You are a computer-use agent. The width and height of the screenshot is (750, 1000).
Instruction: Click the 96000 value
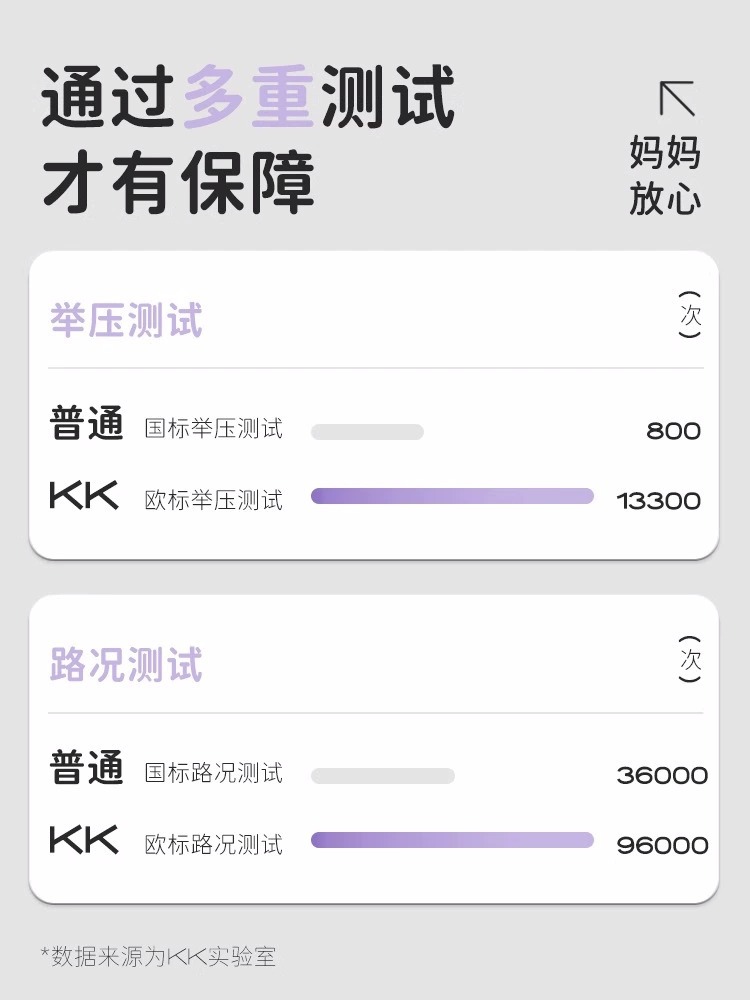point(662,845)
